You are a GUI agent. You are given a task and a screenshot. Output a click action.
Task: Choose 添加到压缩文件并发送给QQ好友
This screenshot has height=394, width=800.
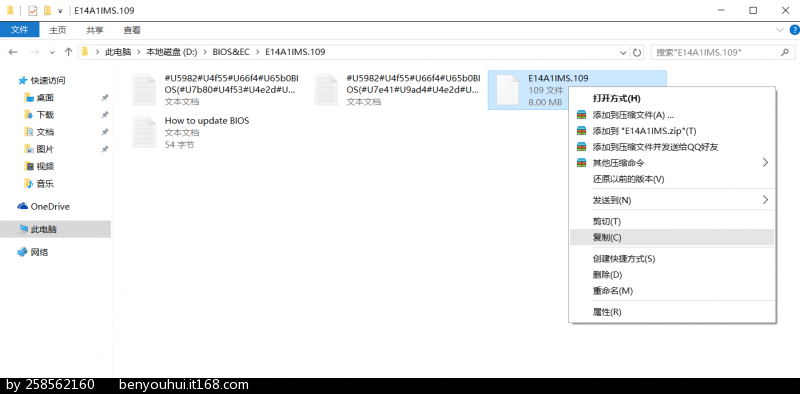click(x=672, y=147)
